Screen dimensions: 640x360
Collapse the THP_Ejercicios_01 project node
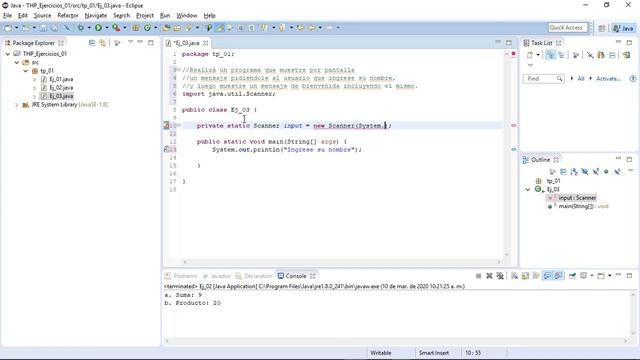(x=8, y=53)
